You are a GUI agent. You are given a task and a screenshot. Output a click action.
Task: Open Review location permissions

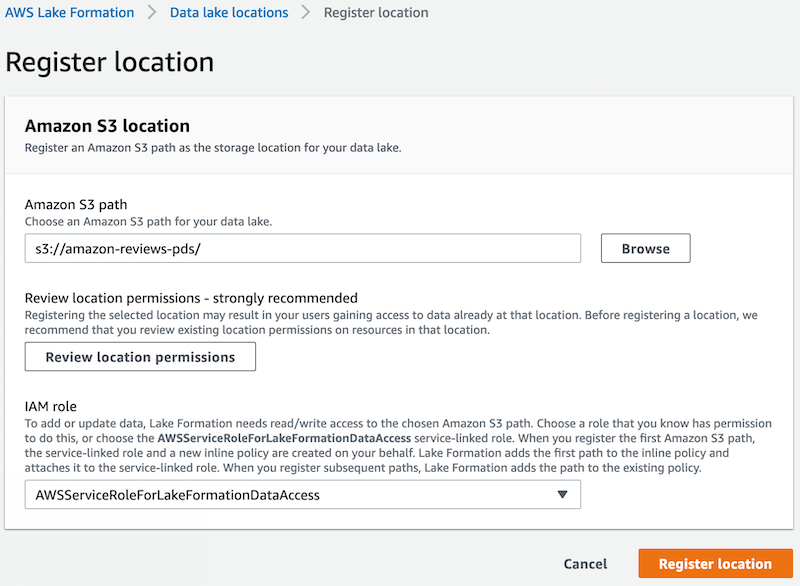[140, 356]
